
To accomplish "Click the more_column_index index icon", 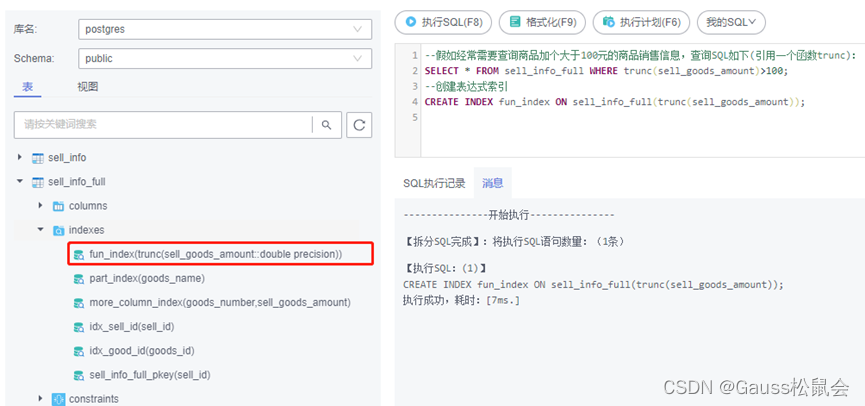I will [79, 303].
